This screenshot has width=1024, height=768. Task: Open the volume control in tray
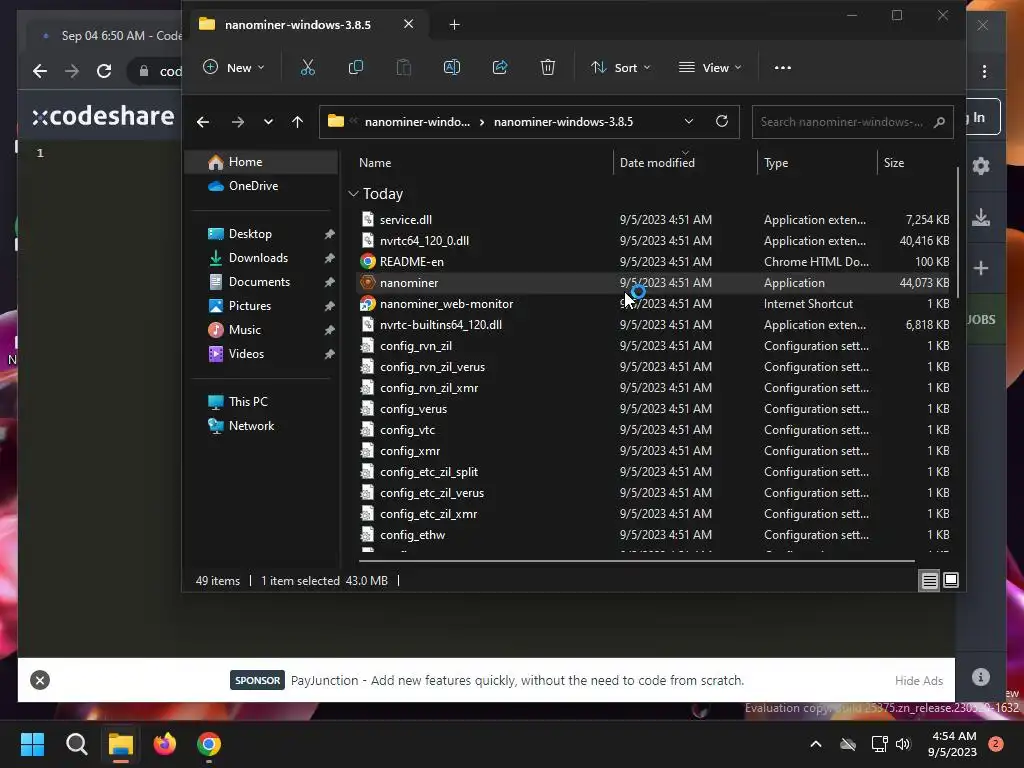click(903, 744)
